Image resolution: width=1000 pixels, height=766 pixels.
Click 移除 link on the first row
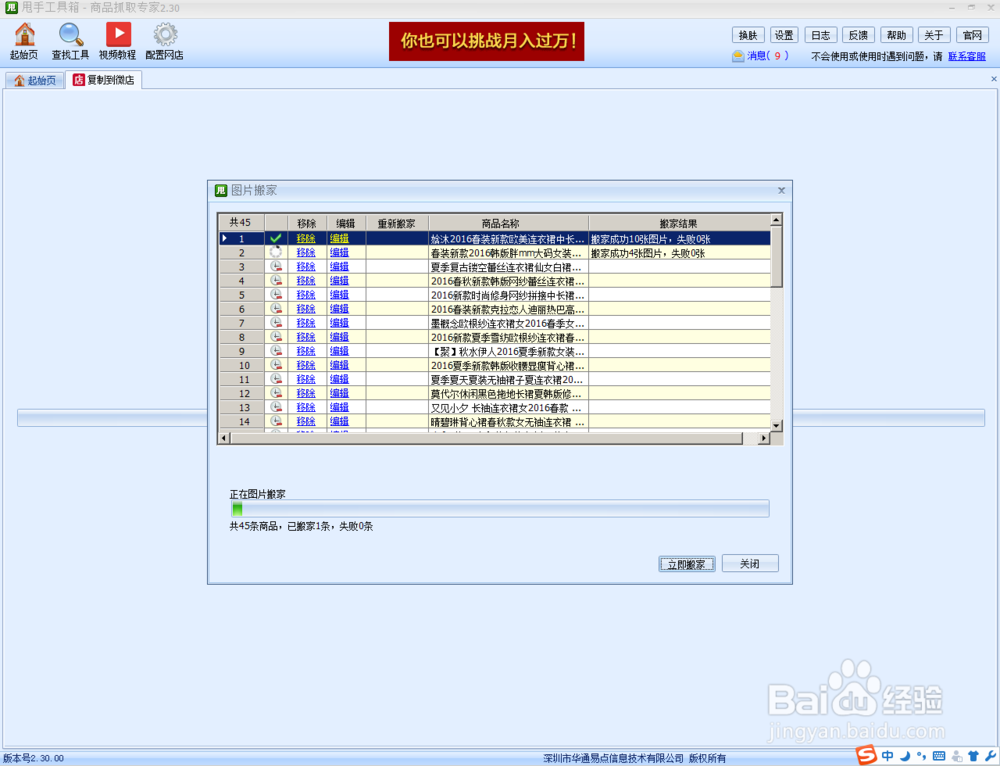click(305, 238)
